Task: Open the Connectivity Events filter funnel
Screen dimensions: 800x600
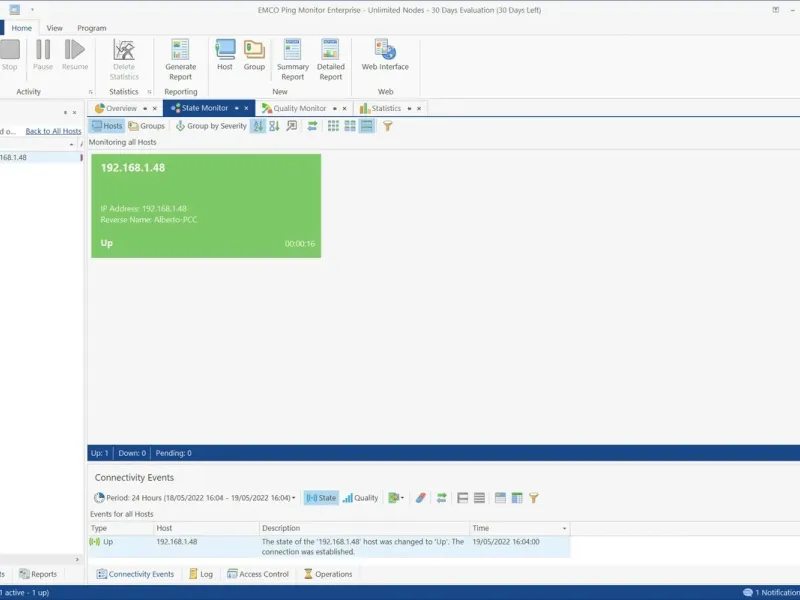Action: (534, 498)
